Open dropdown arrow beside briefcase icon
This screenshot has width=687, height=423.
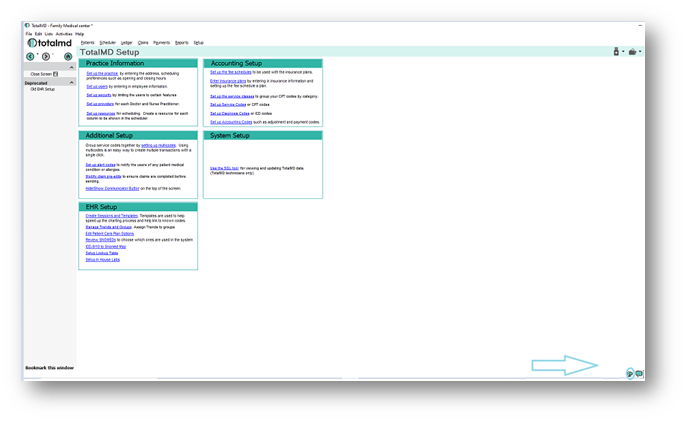[x=640, y=52]
